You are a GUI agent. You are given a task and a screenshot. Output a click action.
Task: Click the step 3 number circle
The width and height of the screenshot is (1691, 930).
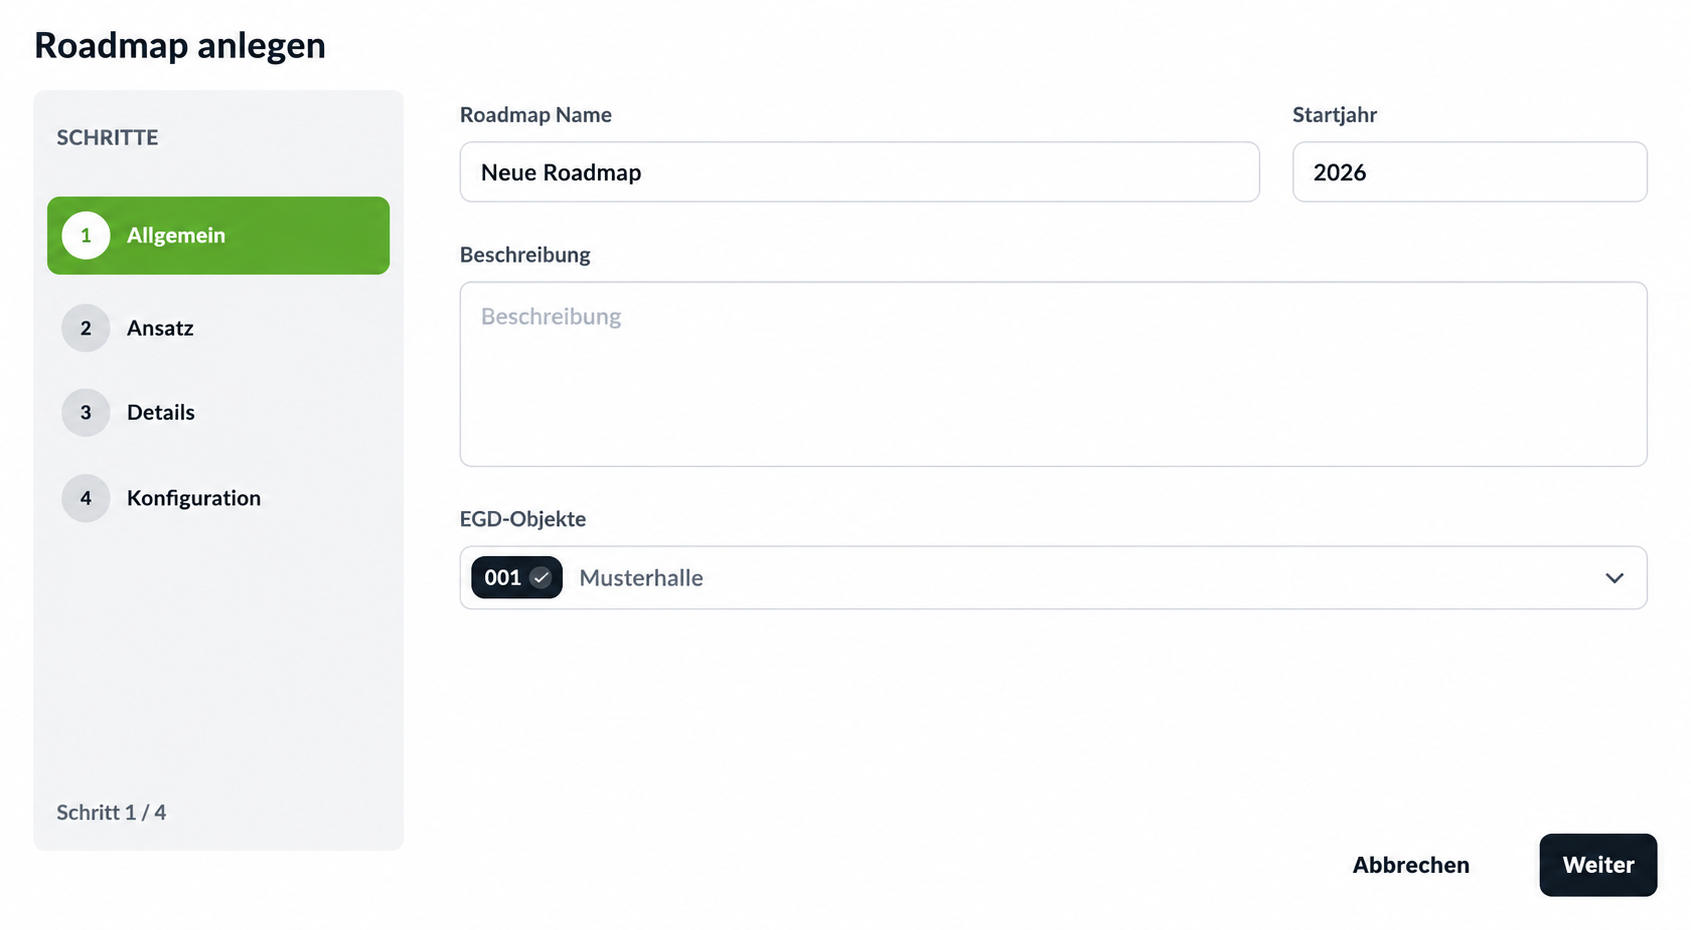click(x=86, y=412)
